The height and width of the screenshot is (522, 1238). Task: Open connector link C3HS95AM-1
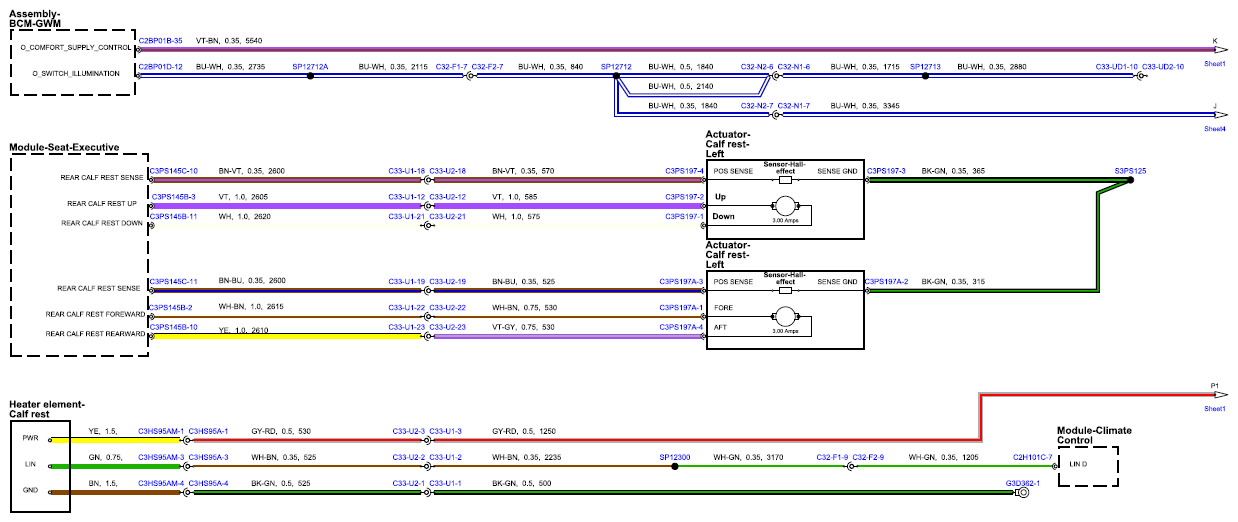pyautogui.click(x=161, y=432)
